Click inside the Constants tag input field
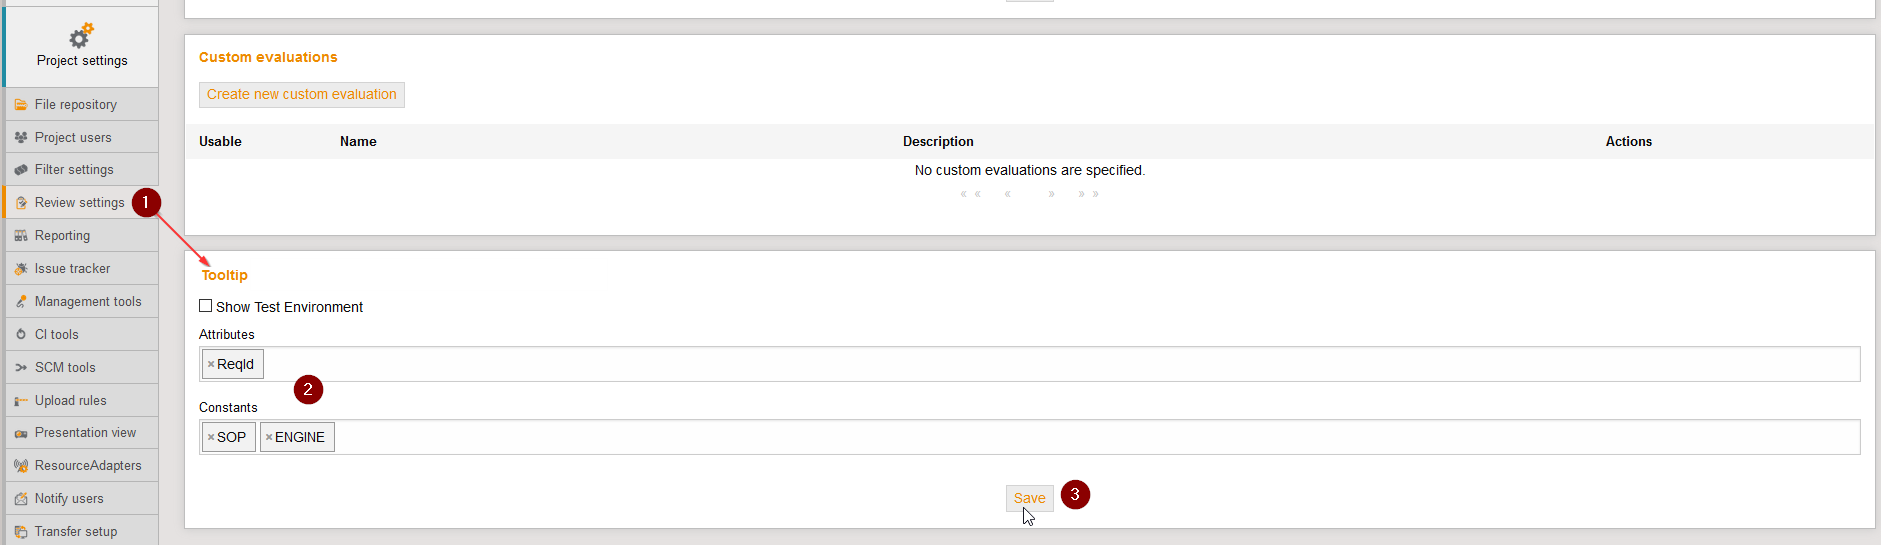The width and height of the screenshot is (1881, 545). 1029,437
